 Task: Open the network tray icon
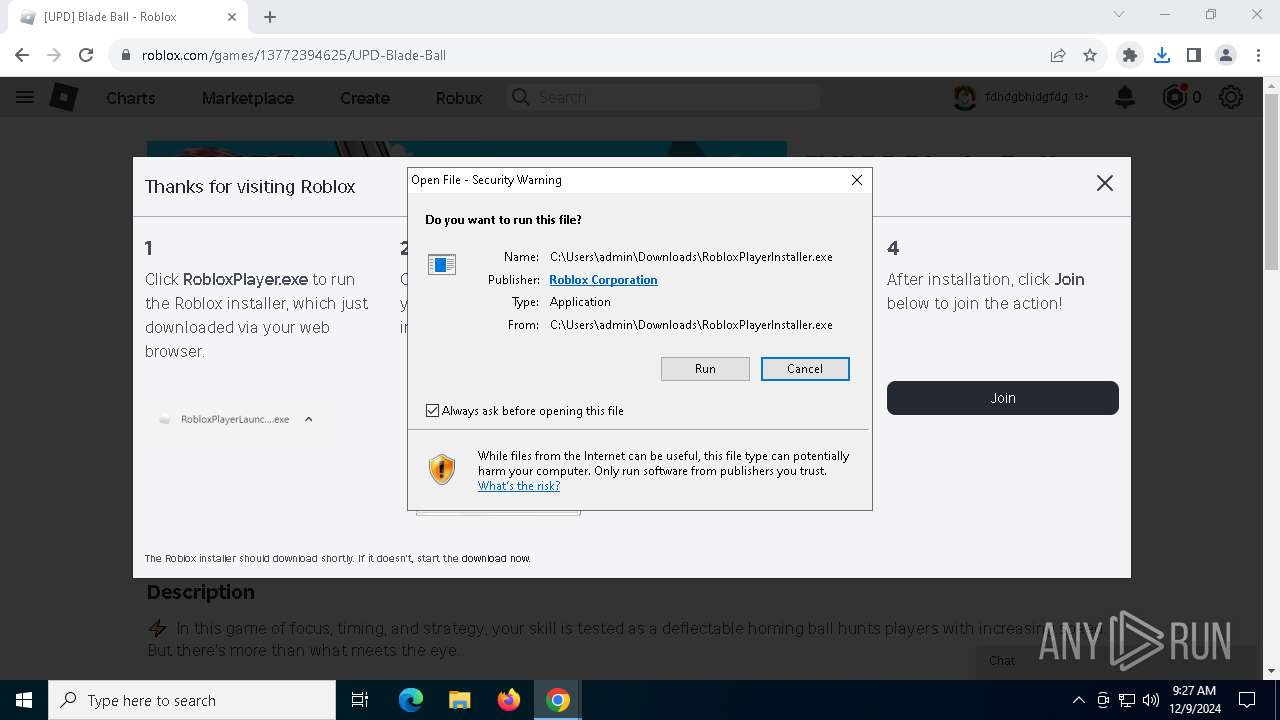[1126, 700]
